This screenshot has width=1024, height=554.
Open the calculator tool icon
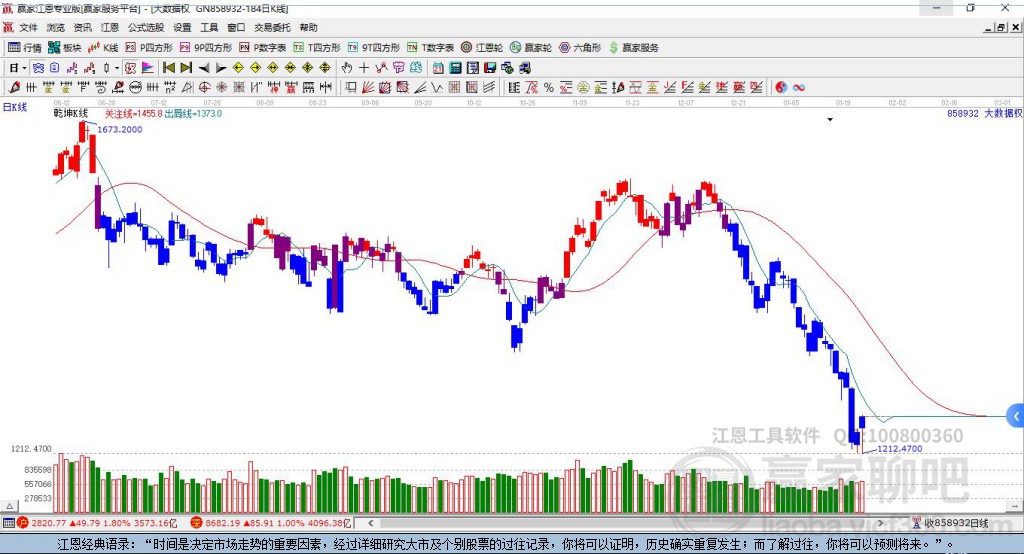pyautogui.click(x=456, y=68)
